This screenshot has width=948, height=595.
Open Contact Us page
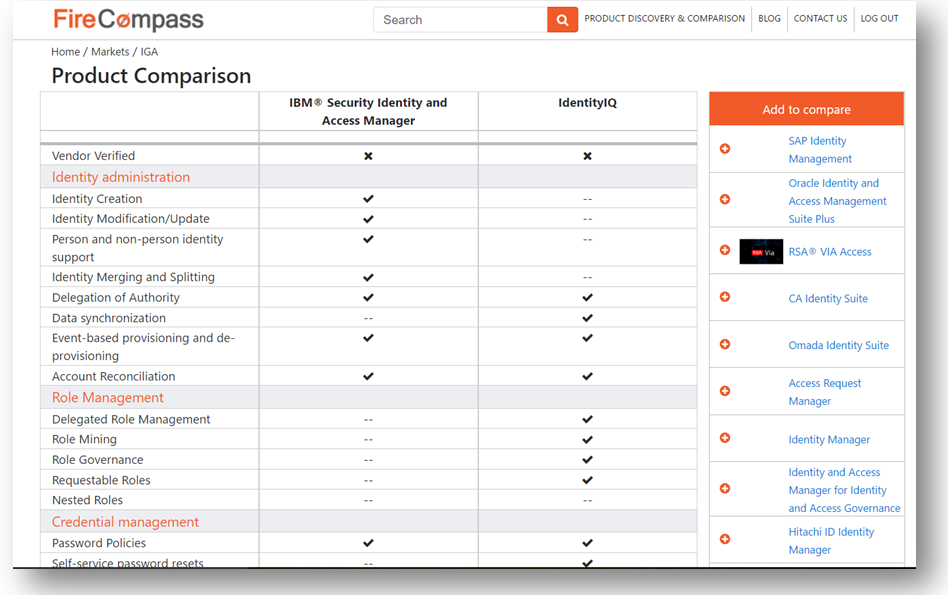820,19
